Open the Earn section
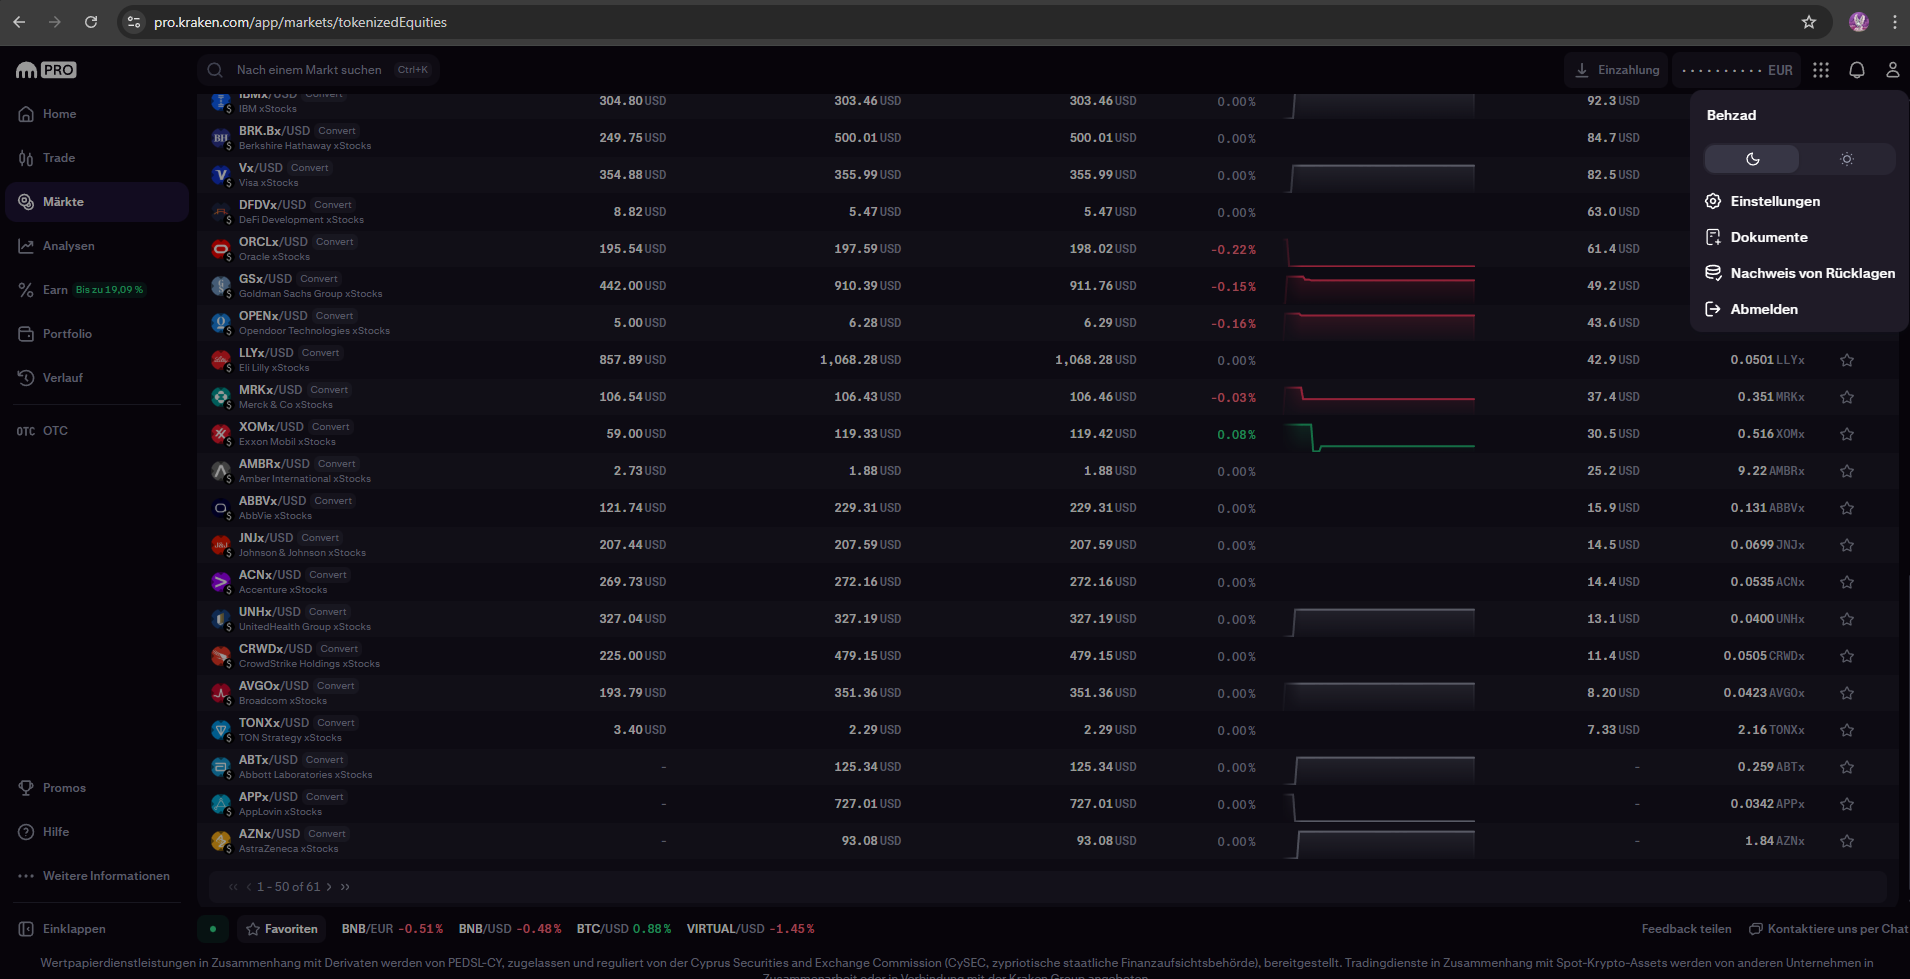 pyautogui.click(x=96, y=290)
